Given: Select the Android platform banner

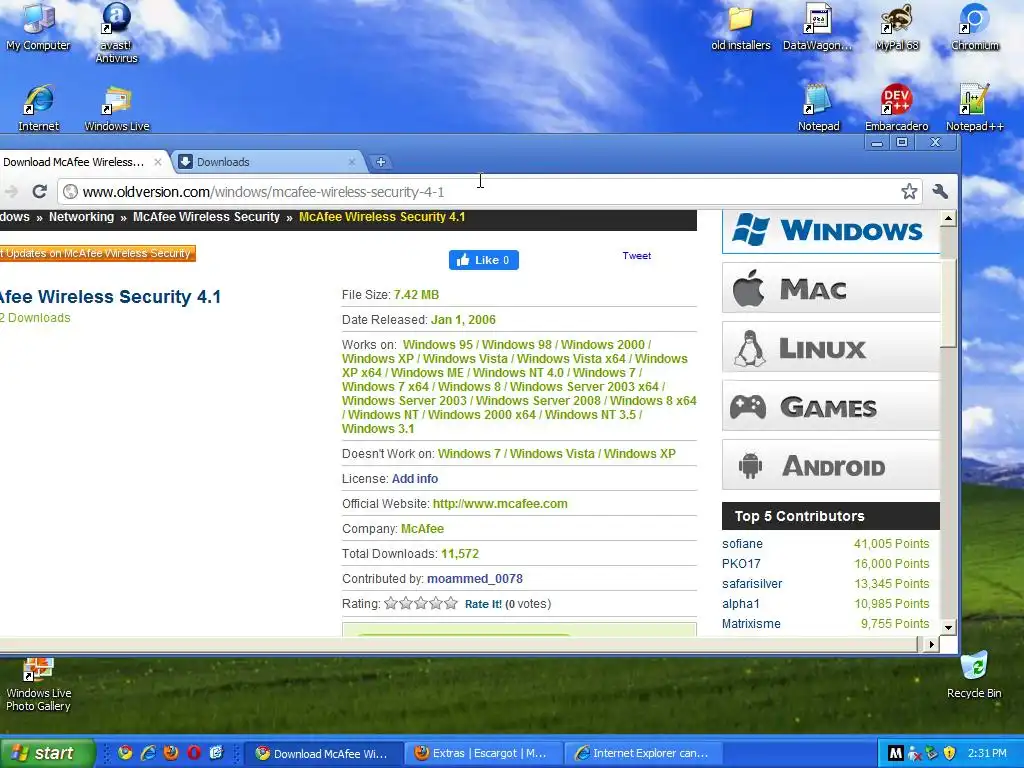Looking at the screenshot, I should 831,466.
